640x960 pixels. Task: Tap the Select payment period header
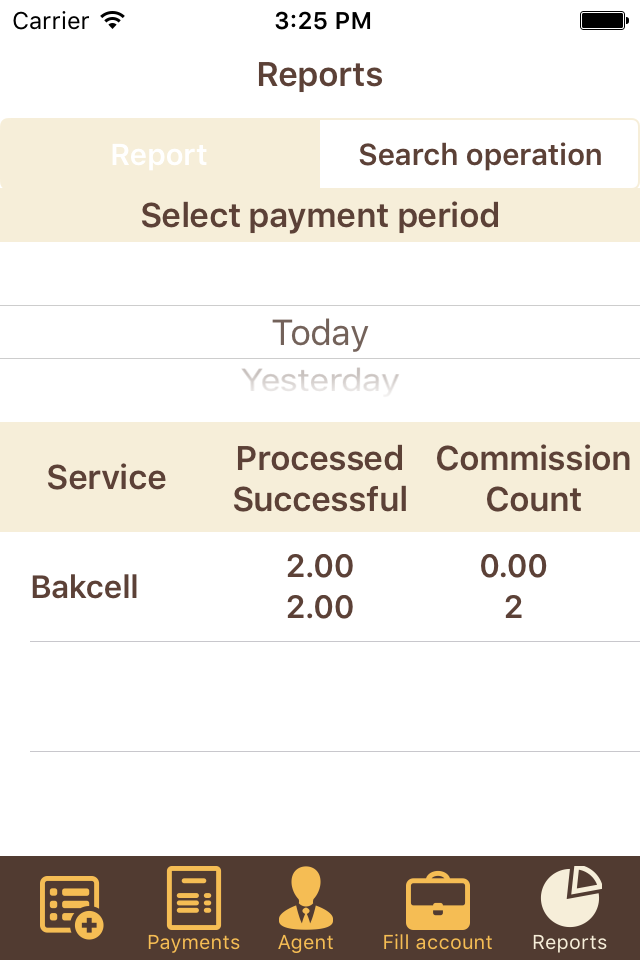tap(320, 215)
